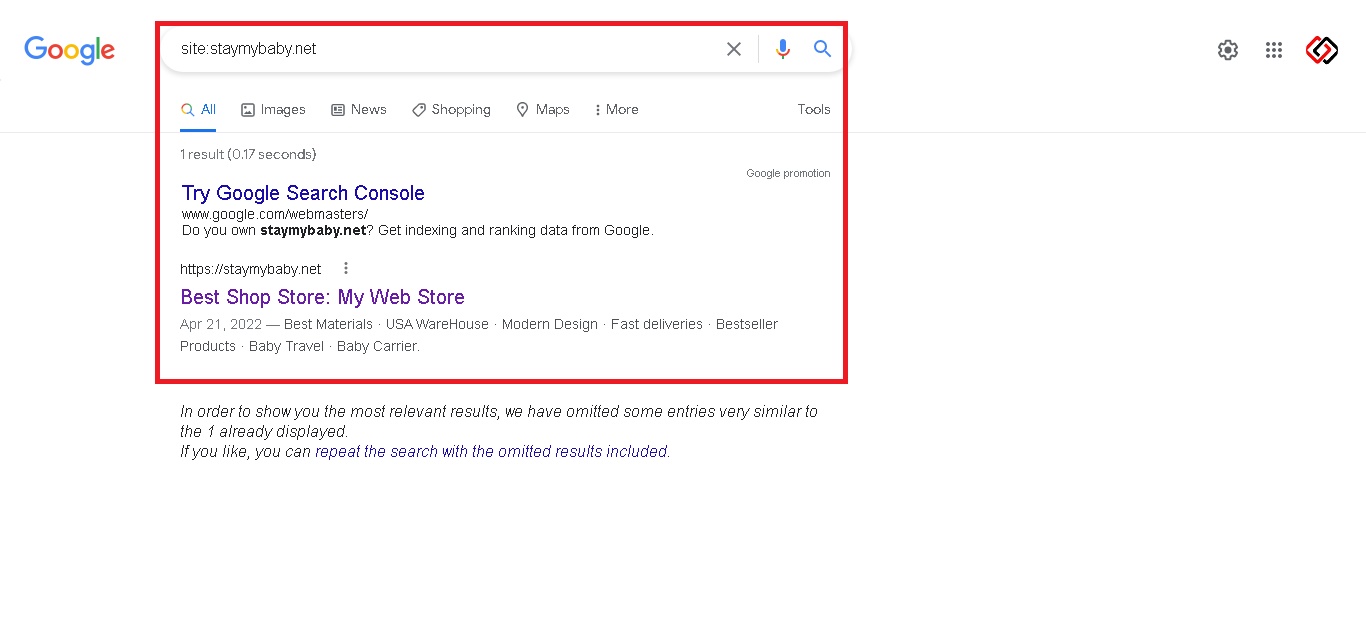Click the 'Apr 21, 2022' result date
1366x642 pixels.
point(221,324)
